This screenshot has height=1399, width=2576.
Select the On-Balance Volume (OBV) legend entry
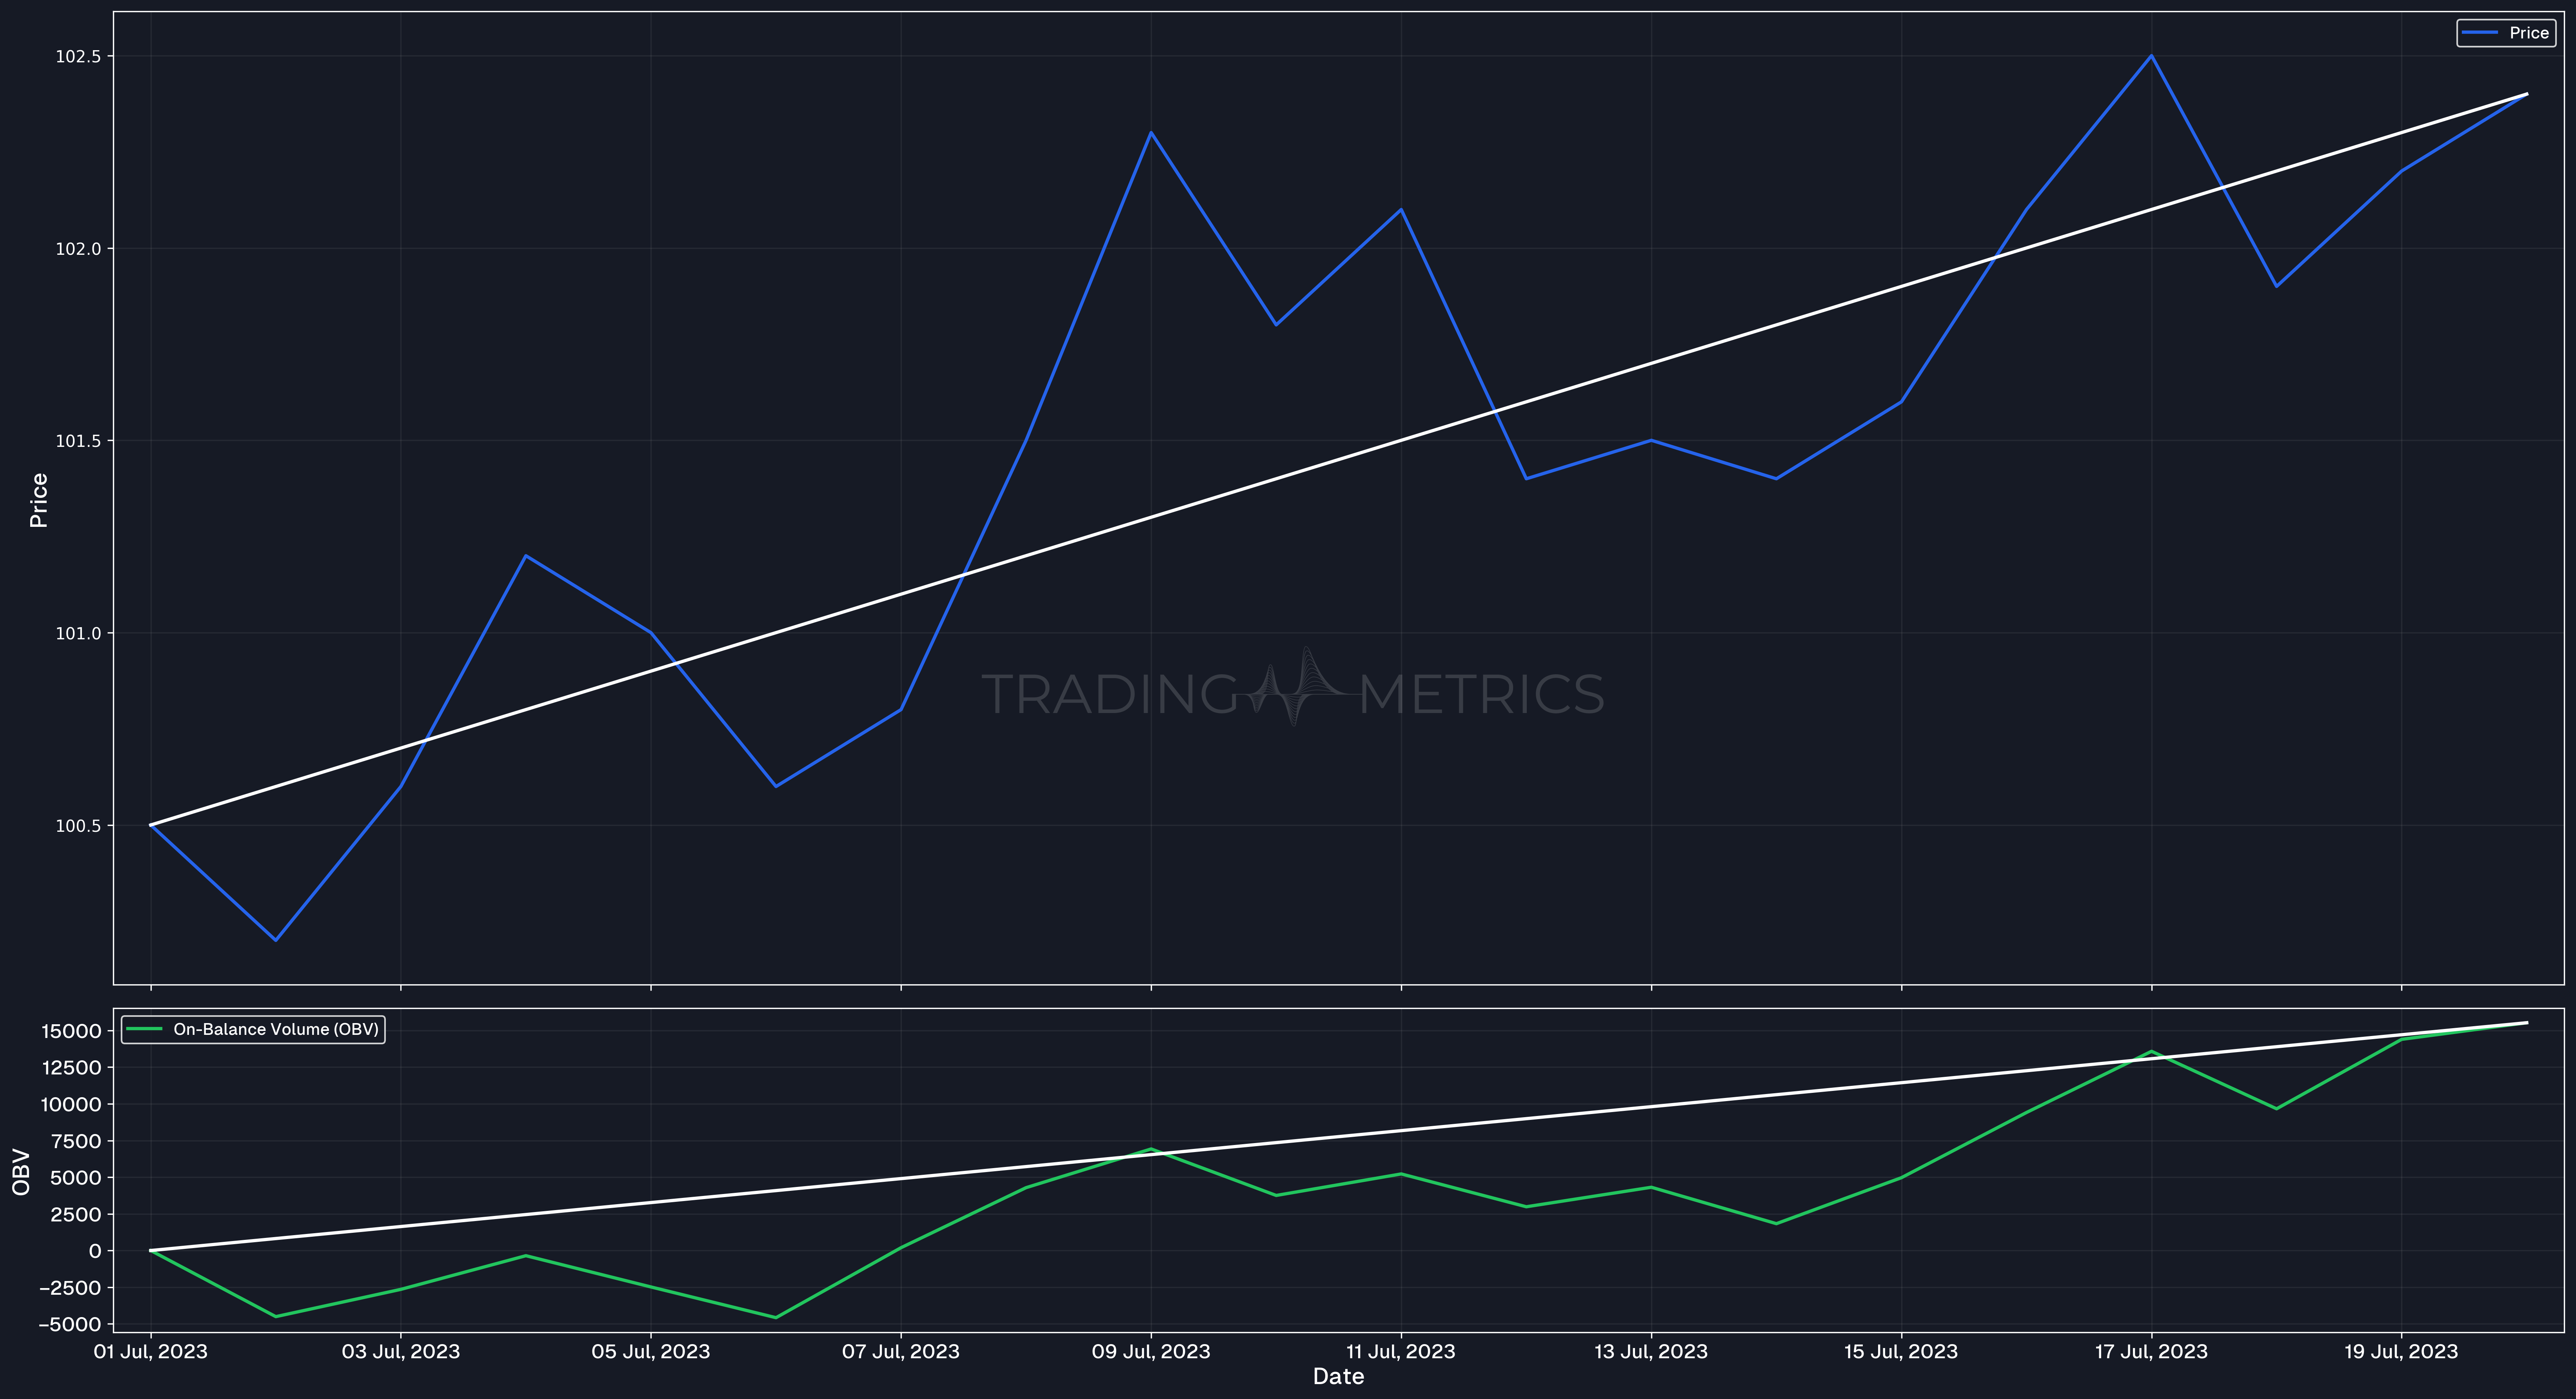(x=253, y=1029)
